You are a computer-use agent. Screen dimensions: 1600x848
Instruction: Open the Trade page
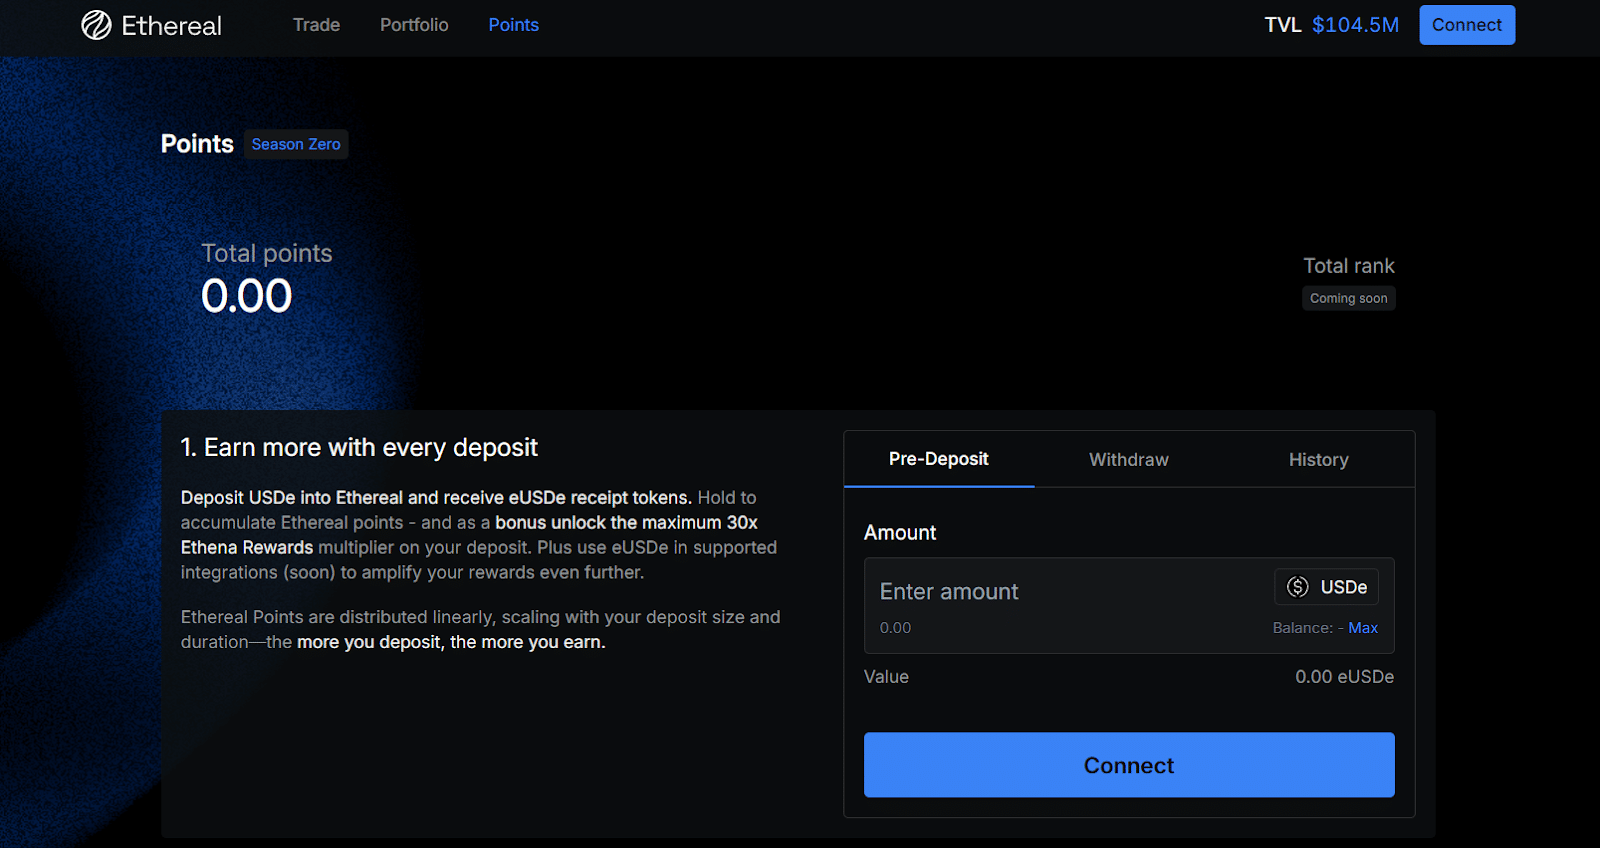tap(316, 25)
